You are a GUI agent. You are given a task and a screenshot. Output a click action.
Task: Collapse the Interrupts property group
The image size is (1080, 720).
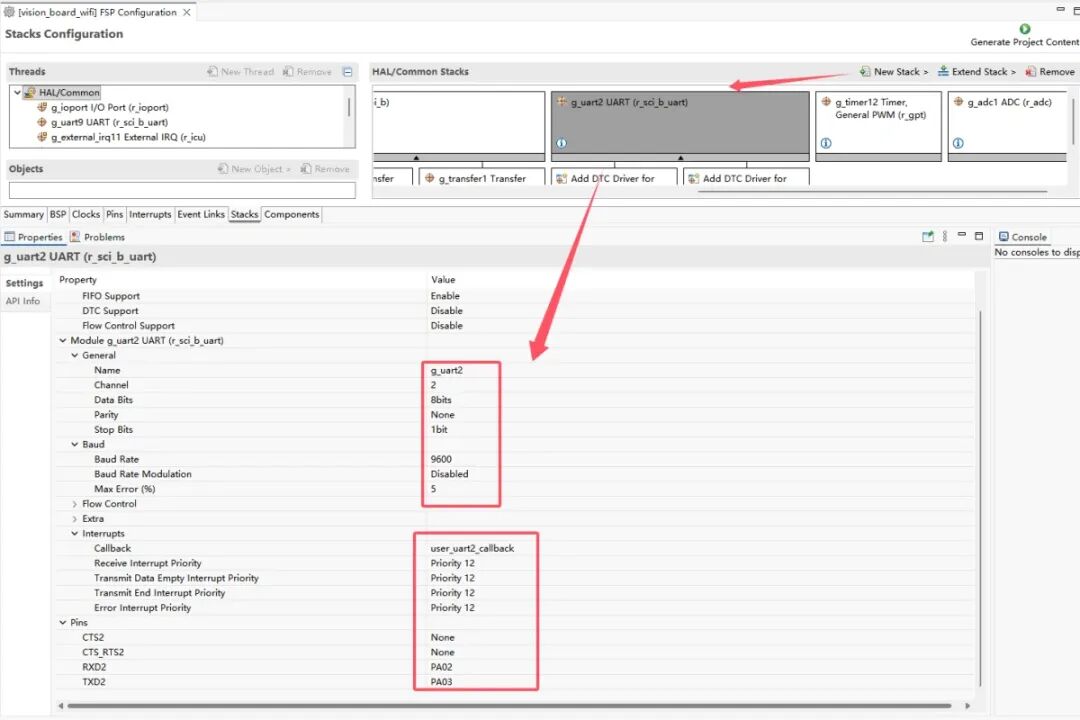coord(74,533)
